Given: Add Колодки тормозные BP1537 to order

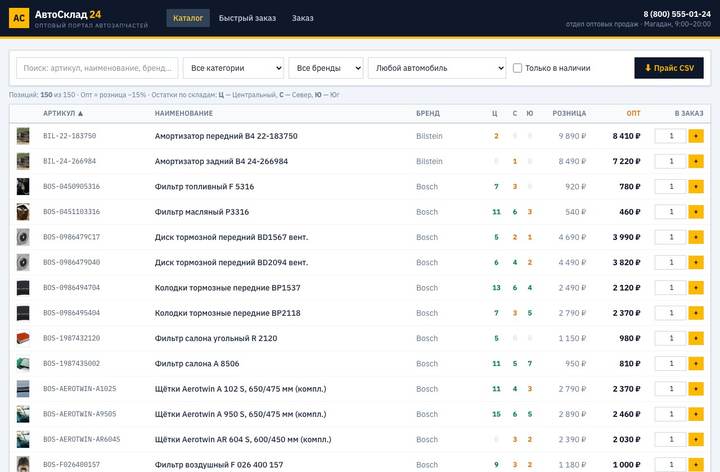Looking at the screenshot, I should pos(696,287).
